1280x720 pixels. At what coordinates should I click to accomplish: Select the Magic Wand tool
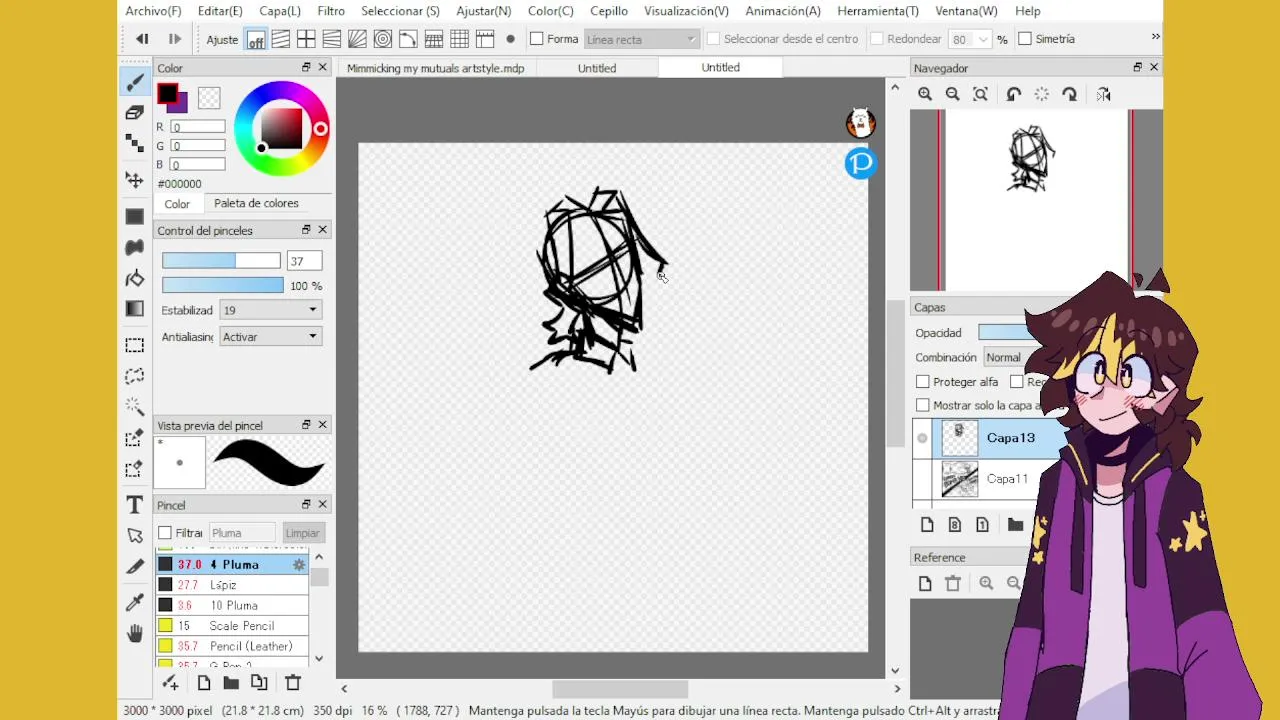click(134, 407)
